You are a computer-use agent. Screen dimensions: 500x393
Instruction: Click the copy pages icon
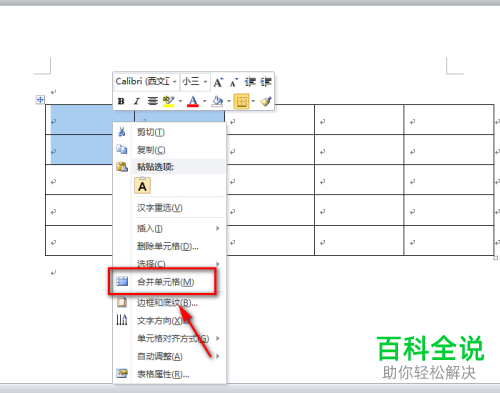tap(122, 149)
